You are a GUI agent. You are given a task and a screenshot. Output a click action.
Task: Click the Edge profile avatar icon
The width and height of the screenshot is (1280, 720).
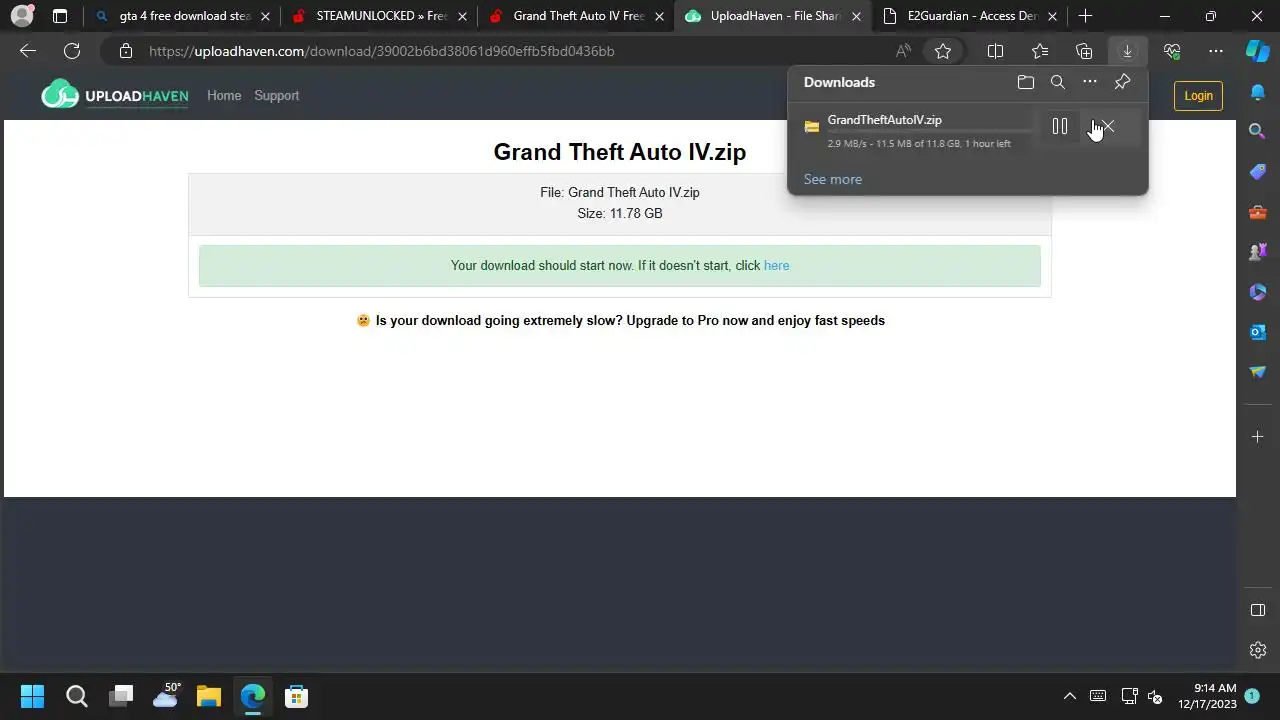tap(22, 16)
